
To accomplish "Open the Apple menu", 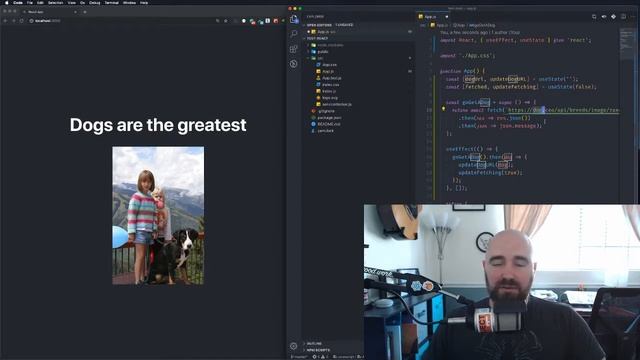I will click(x=7, y=2).
